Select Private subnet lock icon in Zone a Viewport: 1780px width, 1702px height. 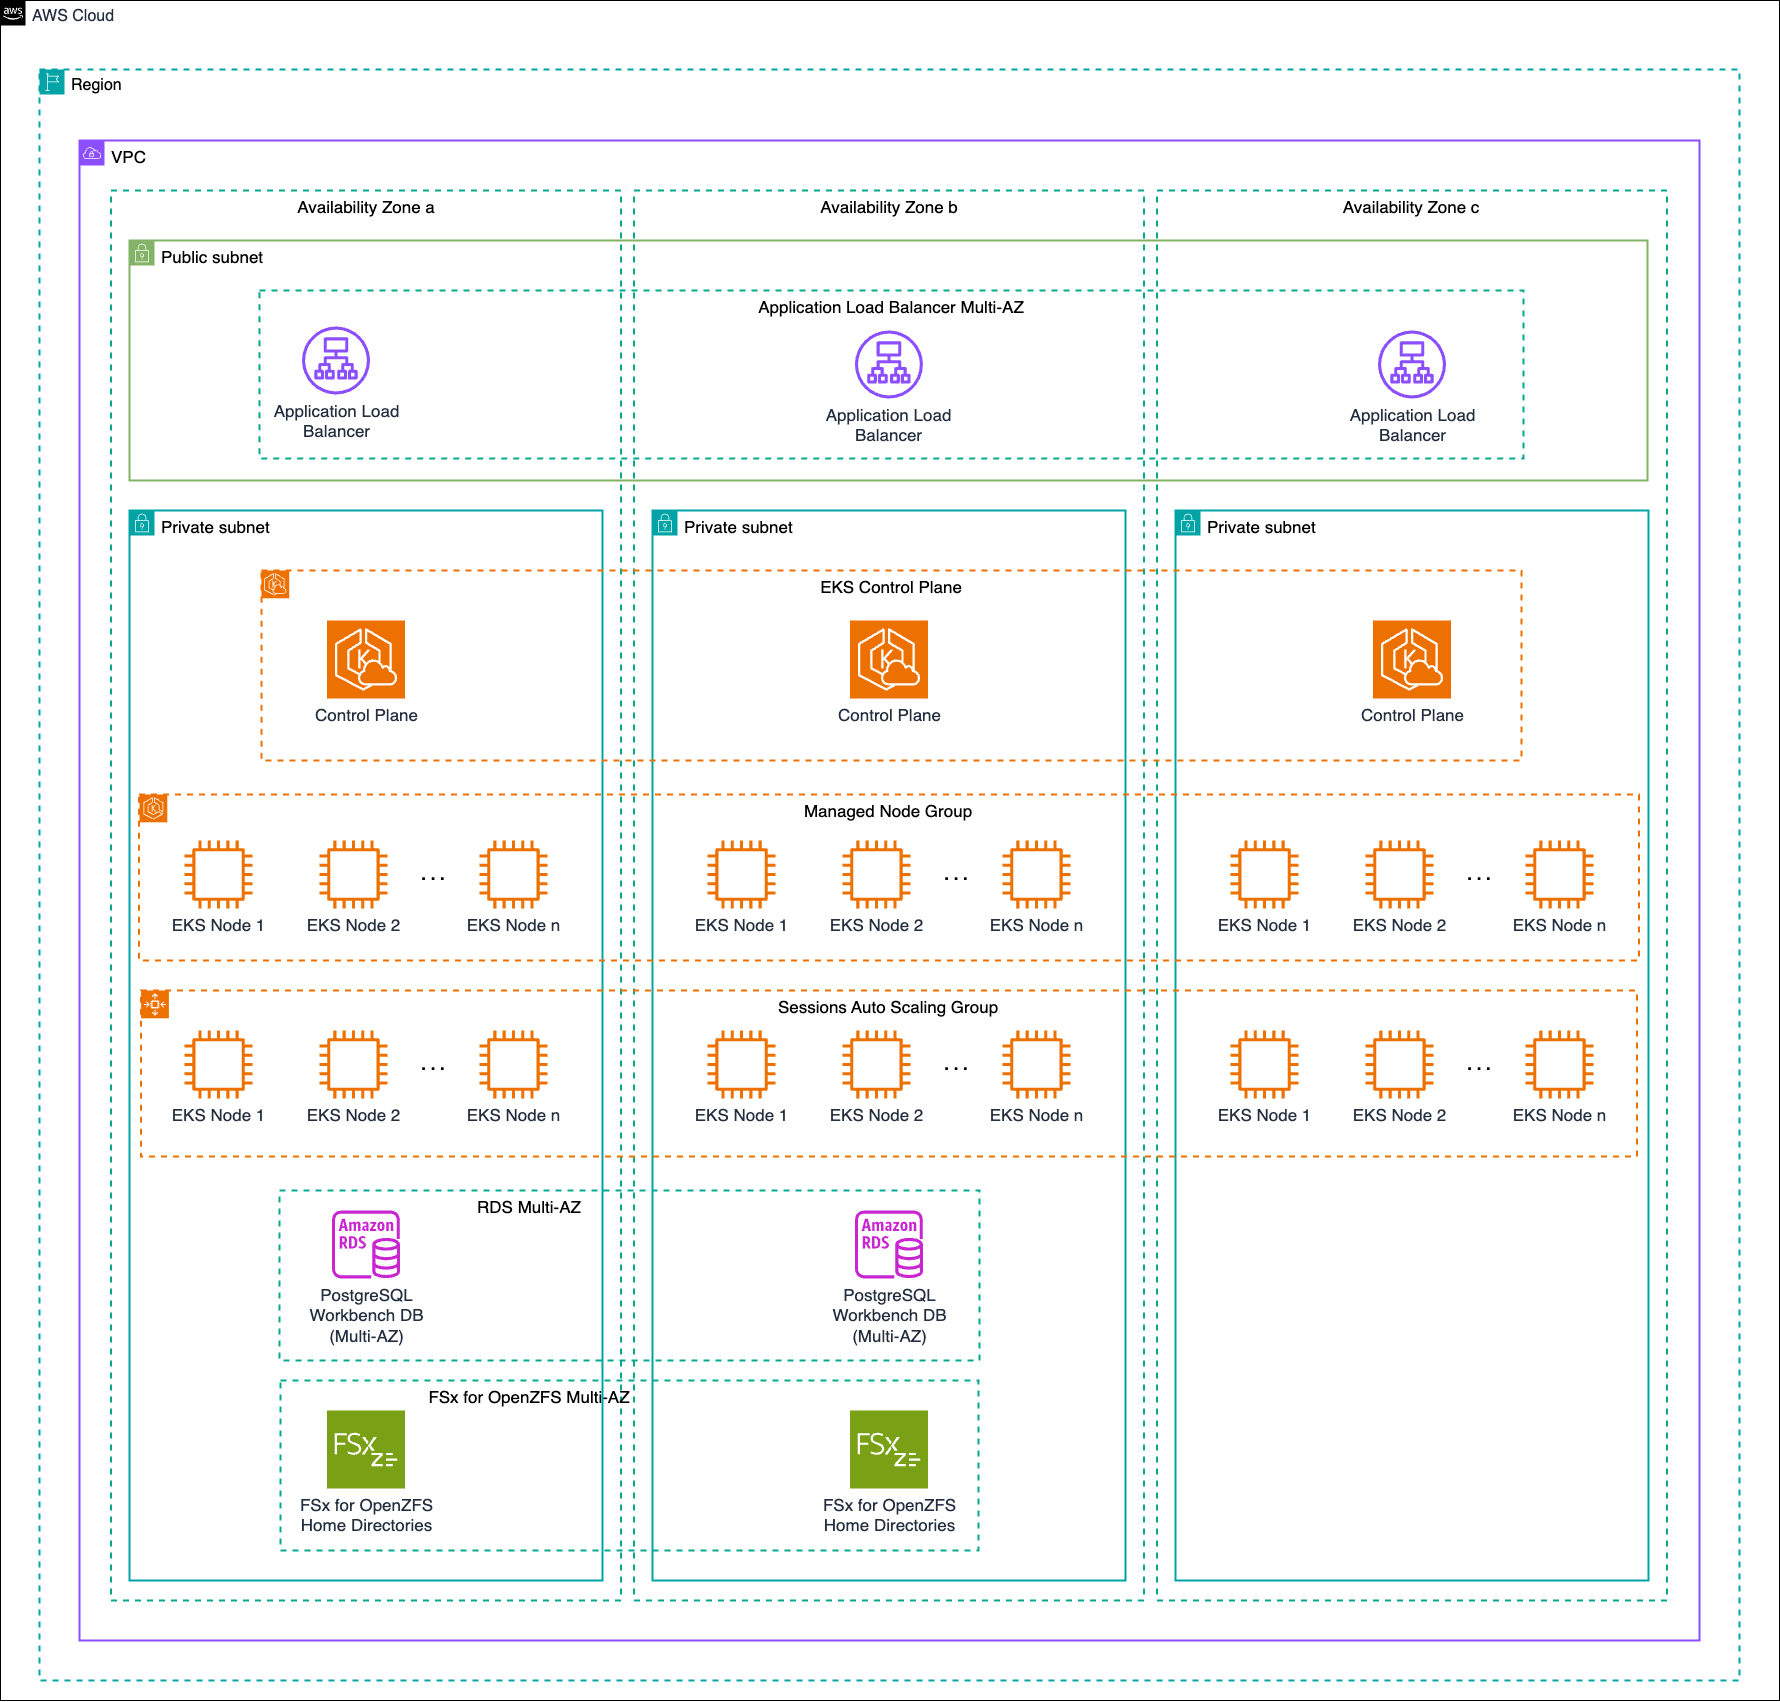(x=142, y=523)
